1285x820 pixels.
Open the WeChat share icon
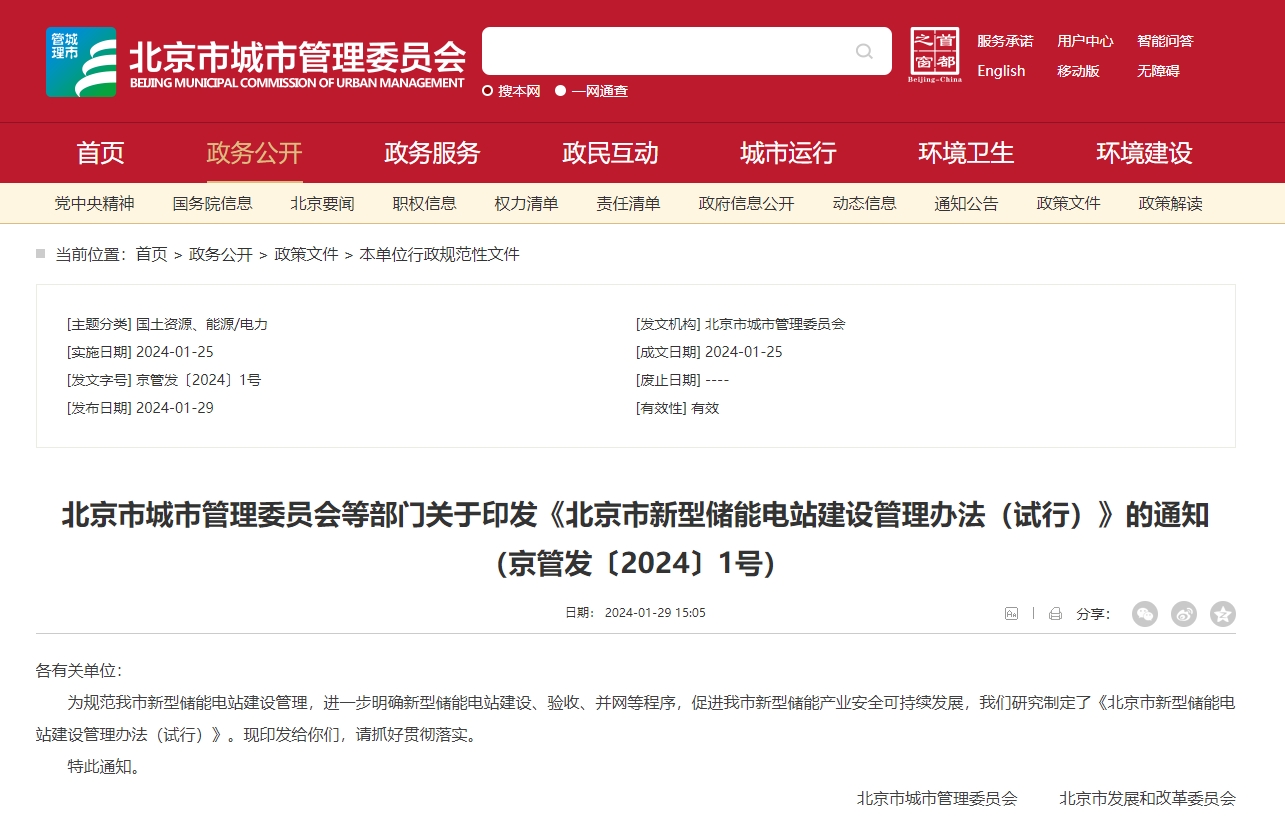(x=1144, y=614)
